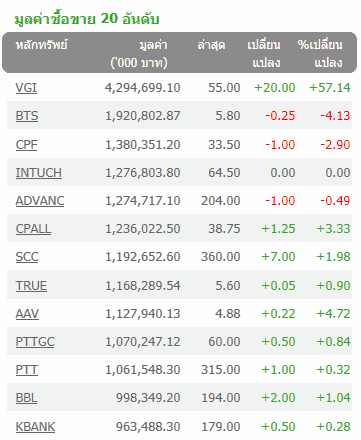Open the CPALL stock page
The image size is (361, 440).
[x=33, y=229]
